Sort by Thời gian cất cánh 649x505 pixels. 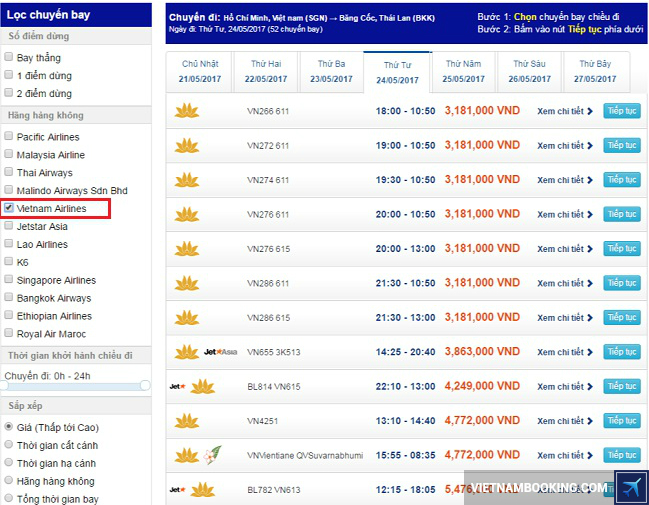click(x=8, y=444)
